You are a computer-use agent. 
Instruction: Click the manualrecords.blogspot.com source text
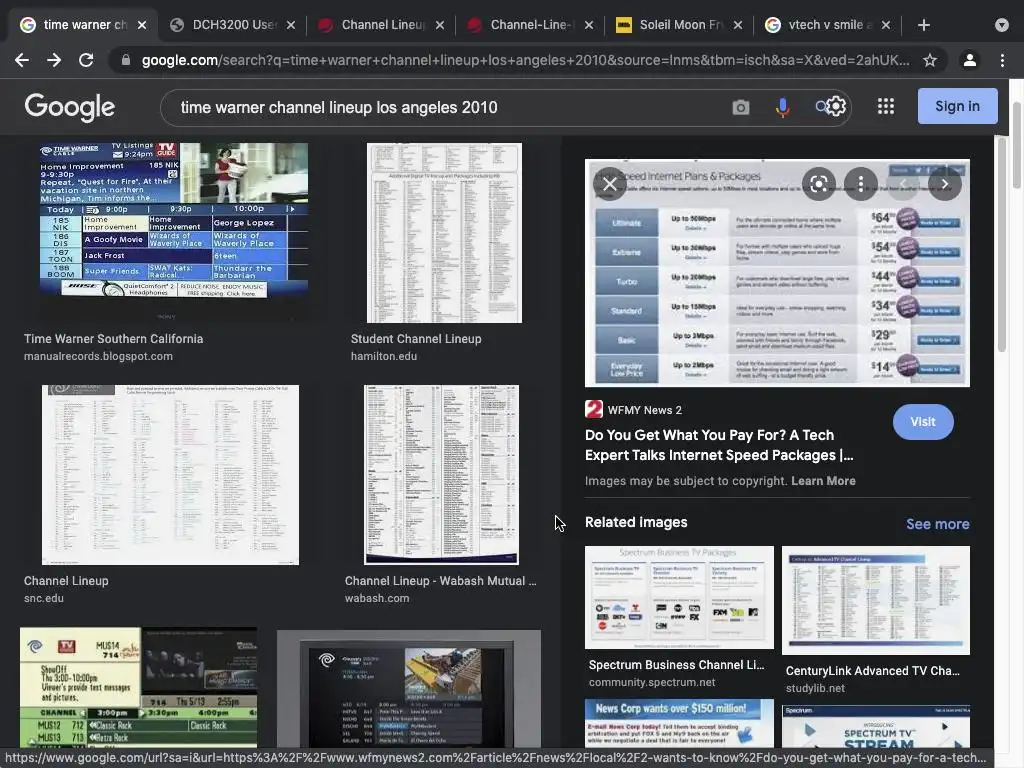98,357
